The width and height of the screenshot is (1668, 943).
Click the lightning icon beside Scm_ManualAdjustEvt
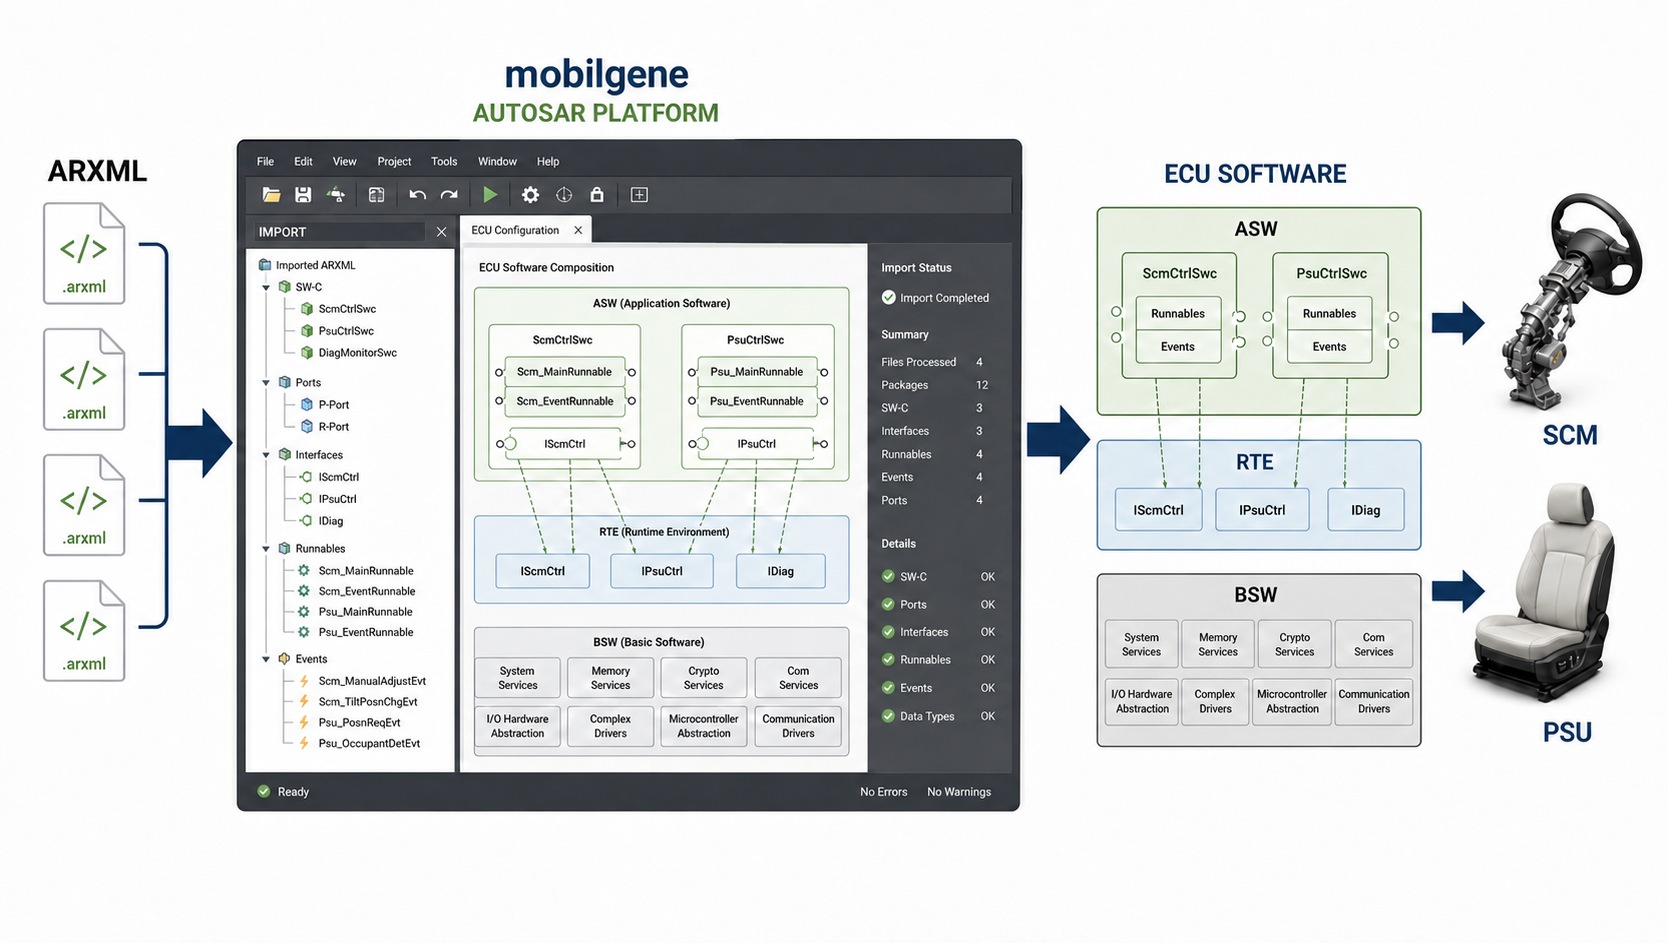(304, 681)
